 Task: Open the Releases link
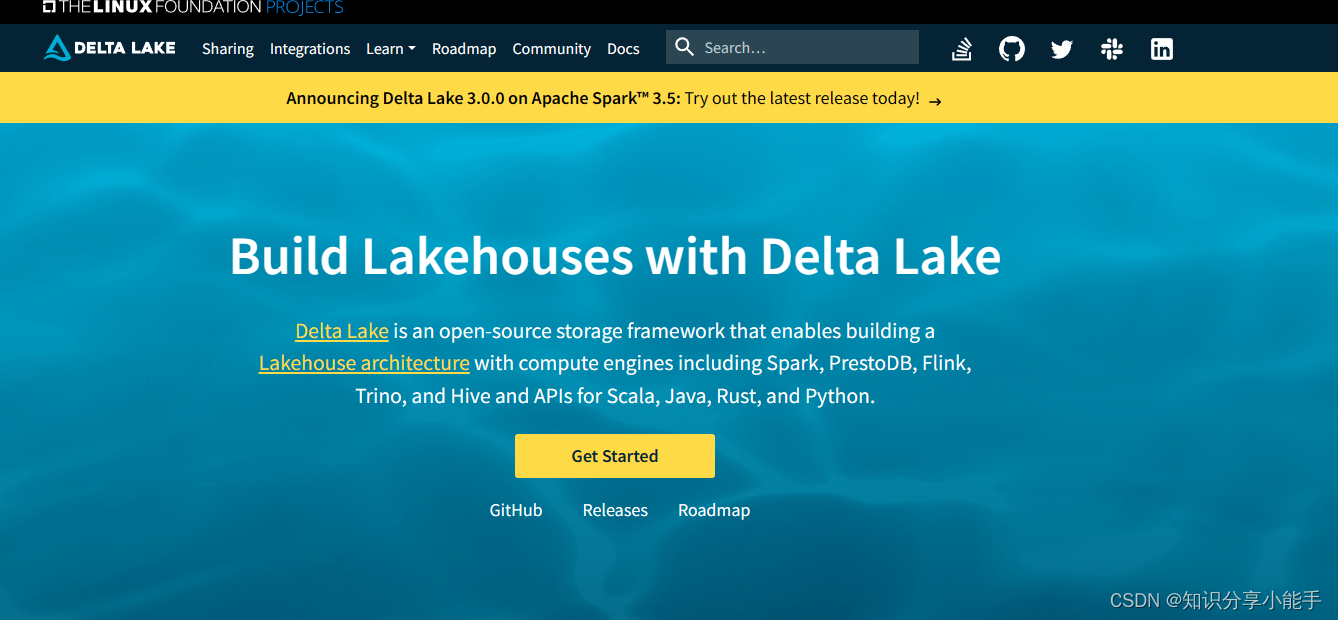tap(615, 510)
